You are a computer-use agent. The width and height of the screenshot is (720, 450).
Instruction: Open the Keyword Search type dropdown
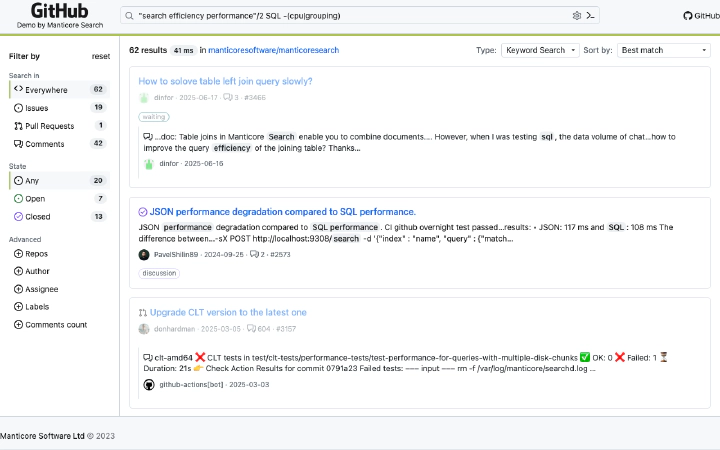pyautogui.click(x=540, y=50)
